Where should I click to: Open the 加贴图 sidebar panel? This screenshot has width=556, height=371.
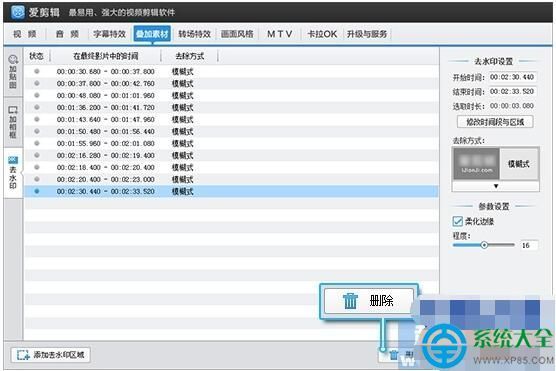pyautogui.click(x=13, y=72)
